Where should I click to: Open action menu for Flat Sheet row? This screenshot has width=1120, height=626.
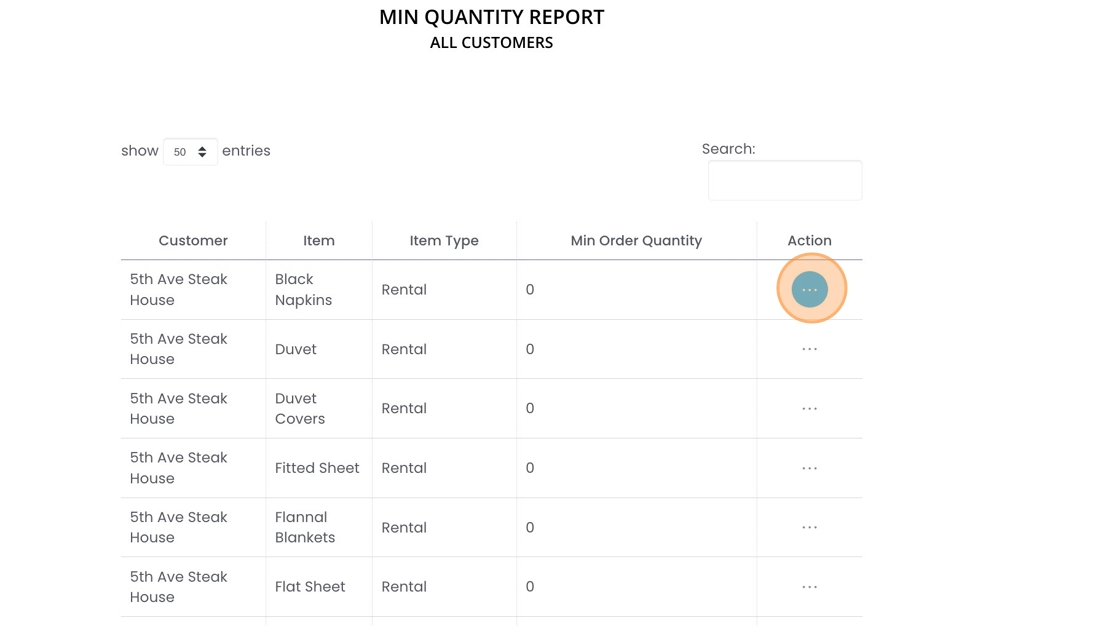tap(810, 587)
